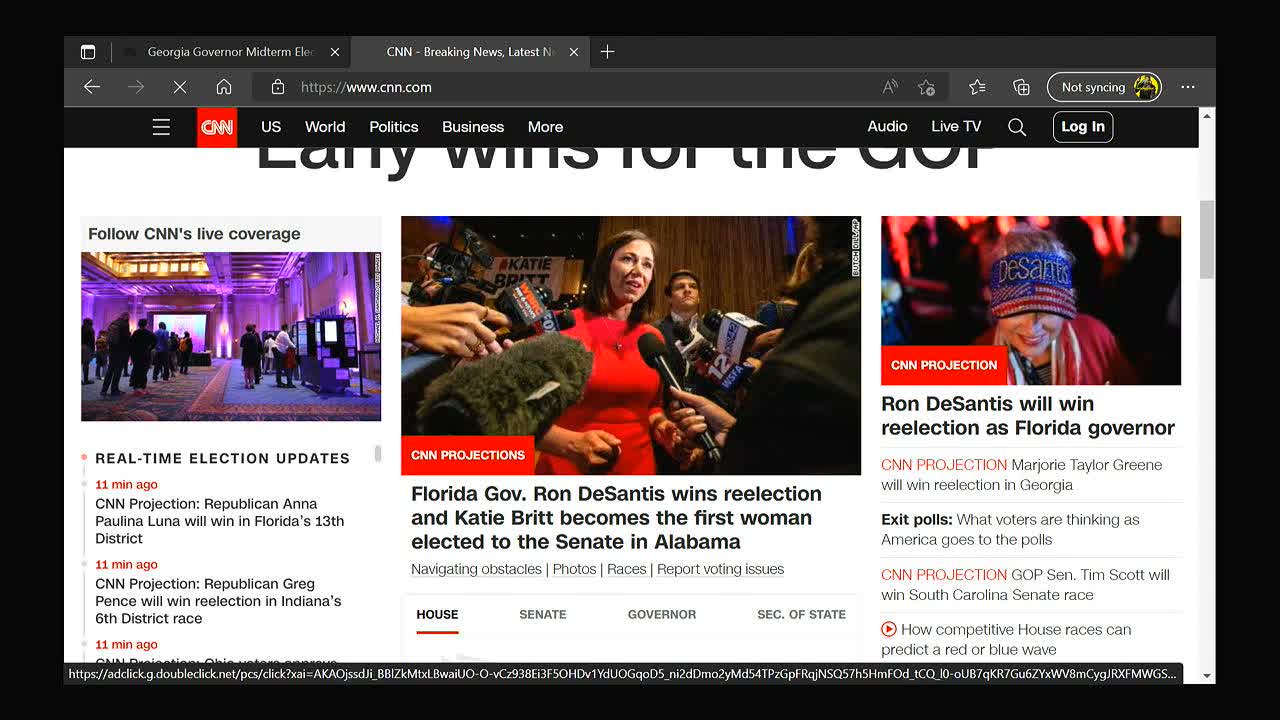Select the SENATE results tab
The image size is (1280, 720).
coord(543,614)
